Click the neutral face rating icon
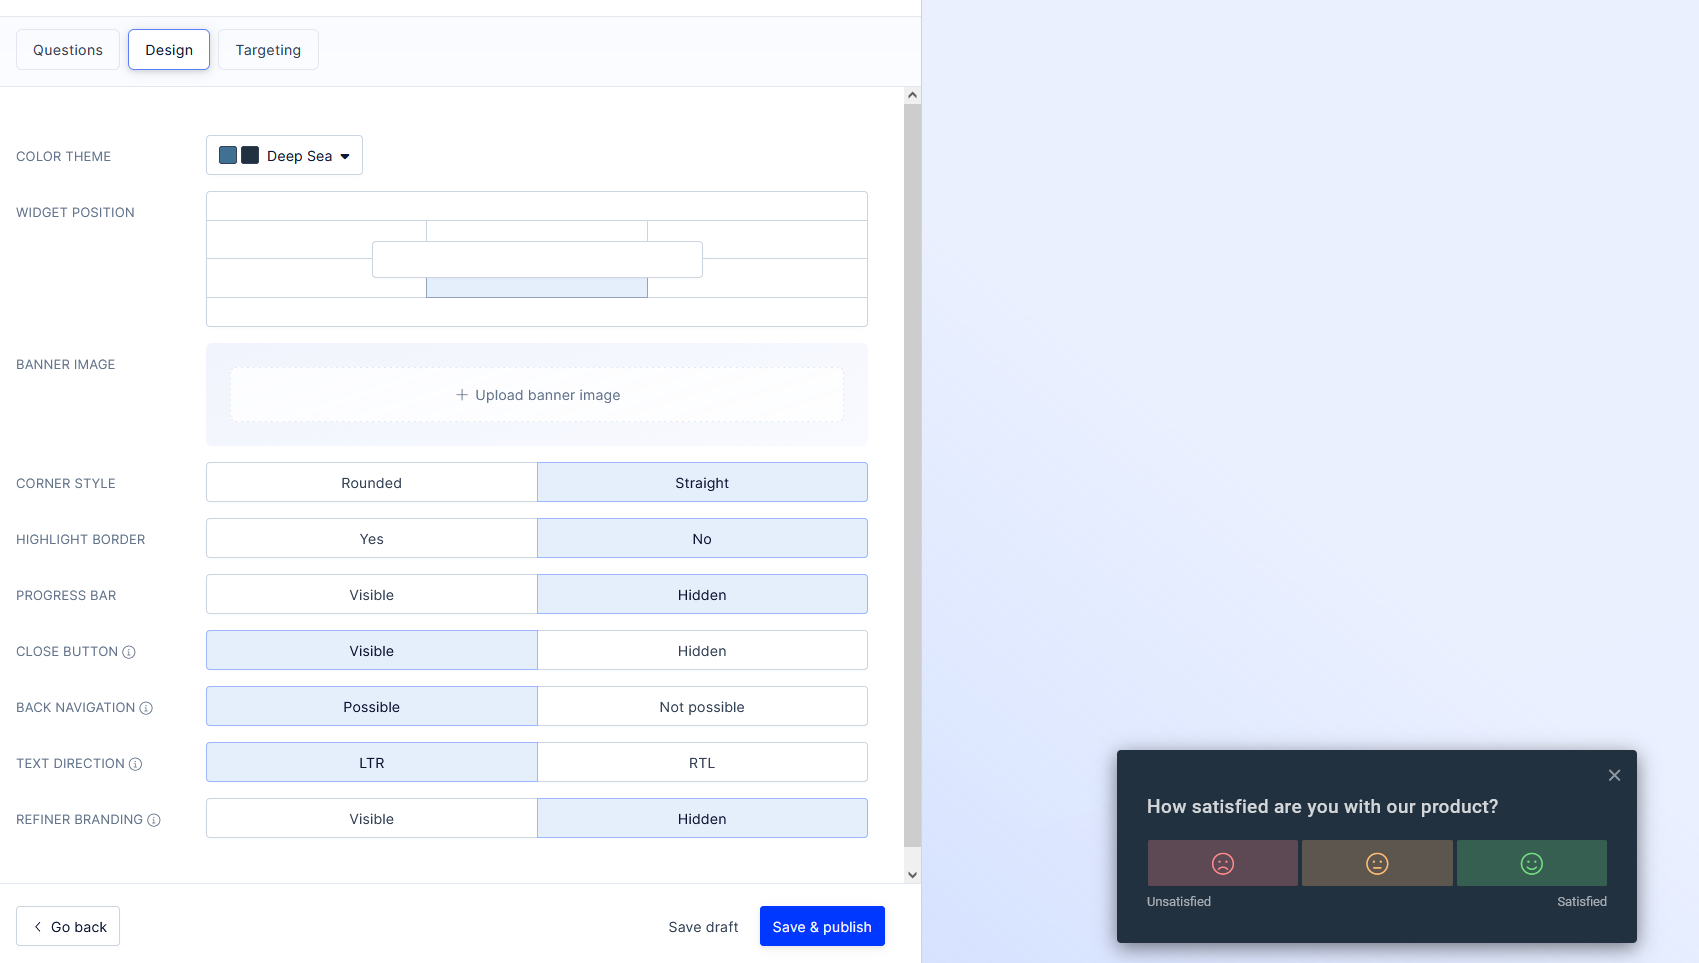Image resolution: width=1699 pixels, height=963 pixels. [1377, 863]
